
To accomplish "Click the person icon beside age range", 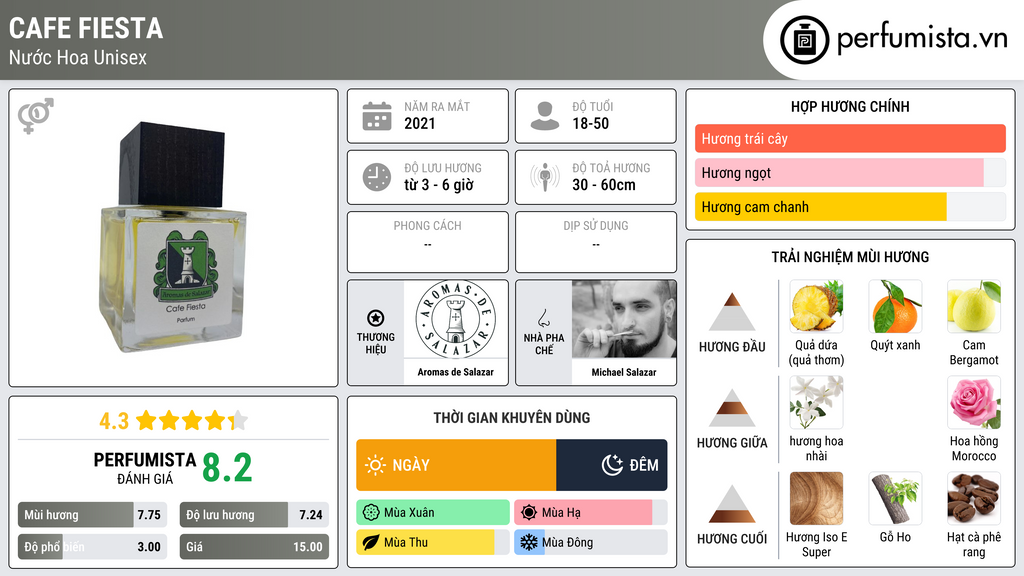I will [545, 116].
